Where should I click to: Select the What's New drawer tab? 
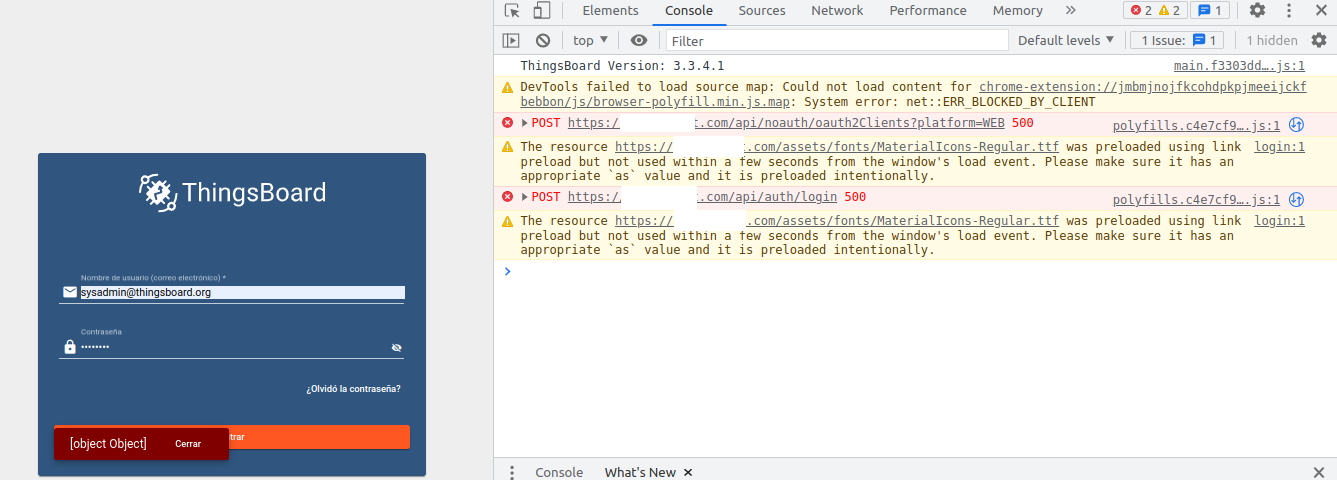640,472
